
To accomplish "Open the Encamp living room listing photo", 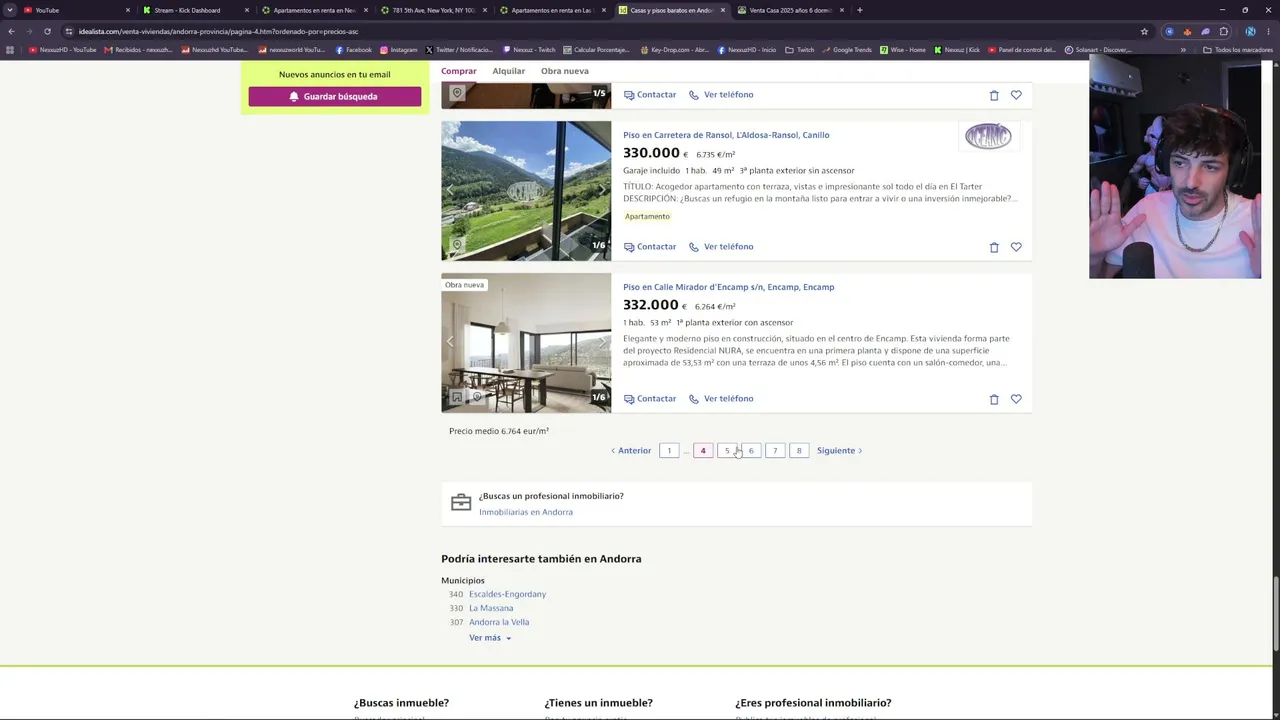I will [526, 343].
